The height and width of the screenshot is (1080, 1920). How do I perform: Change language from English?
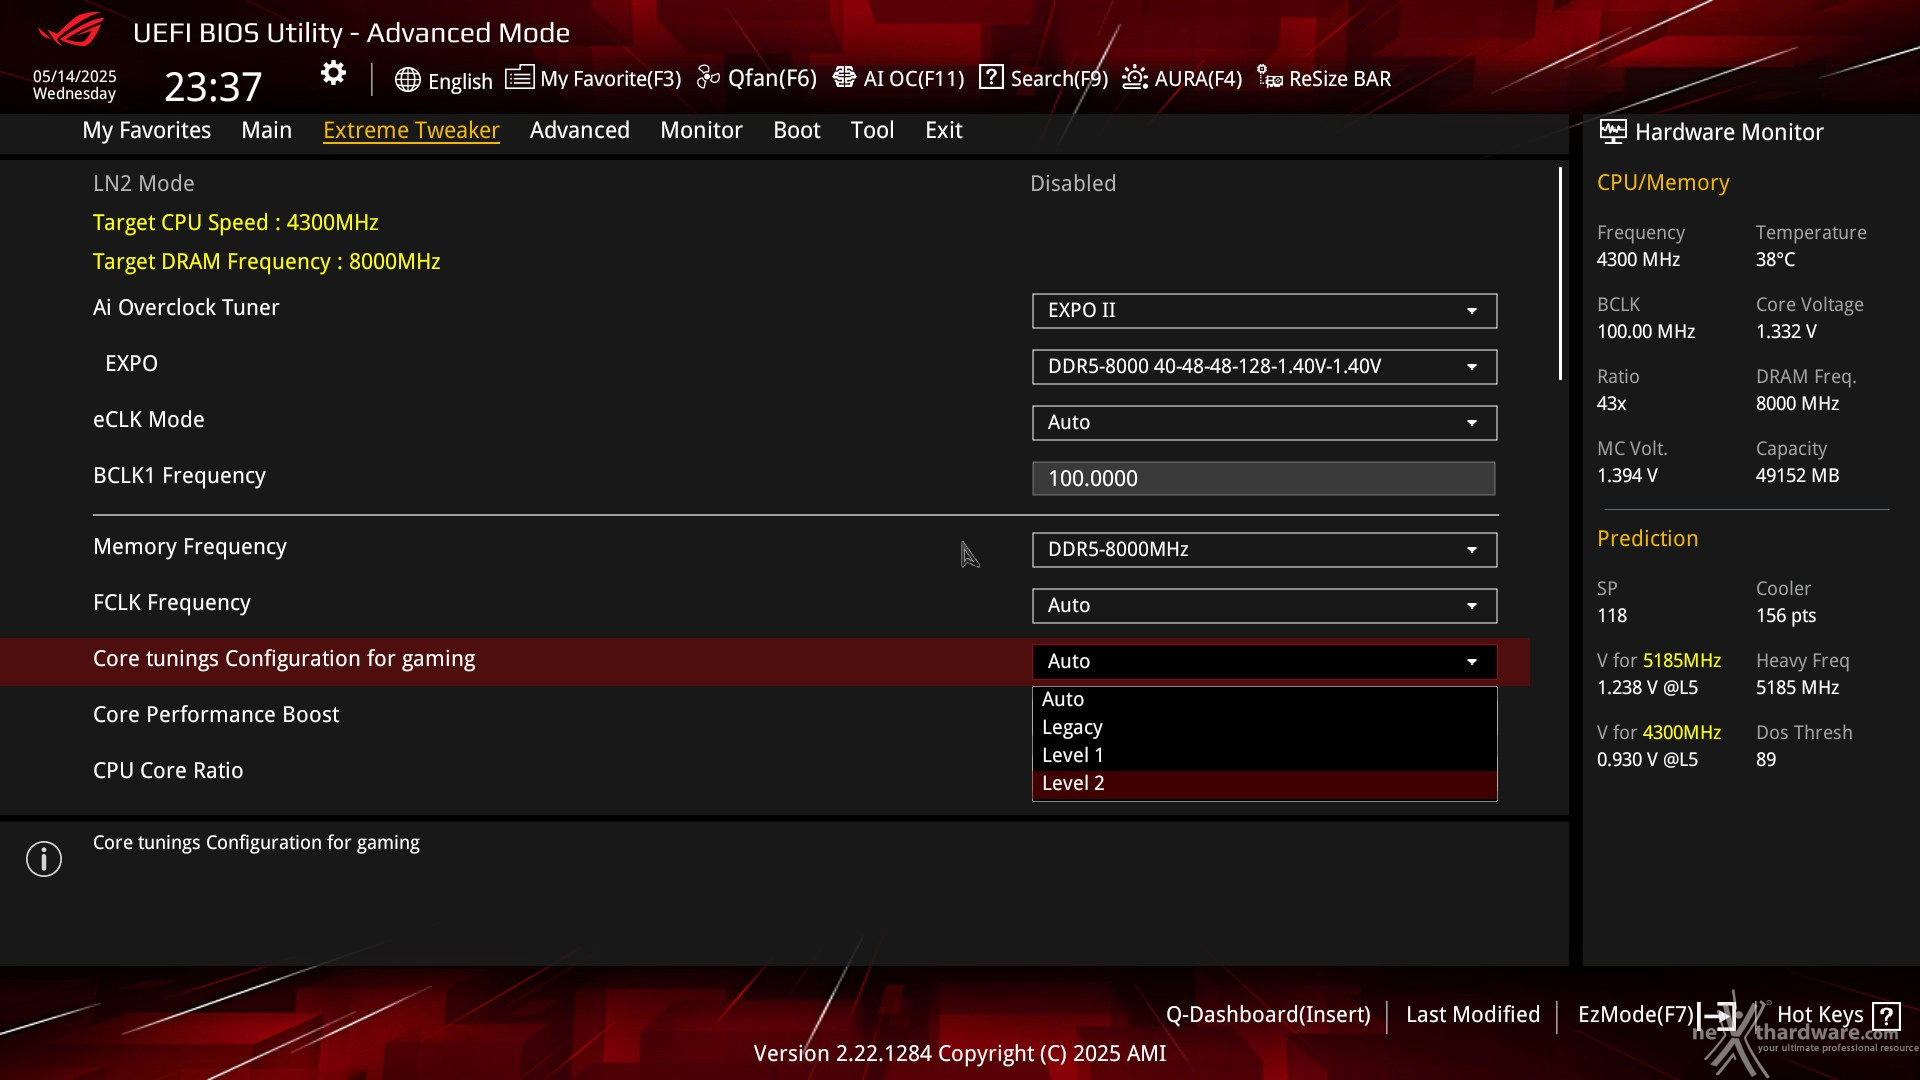click(x=444, y=81)
